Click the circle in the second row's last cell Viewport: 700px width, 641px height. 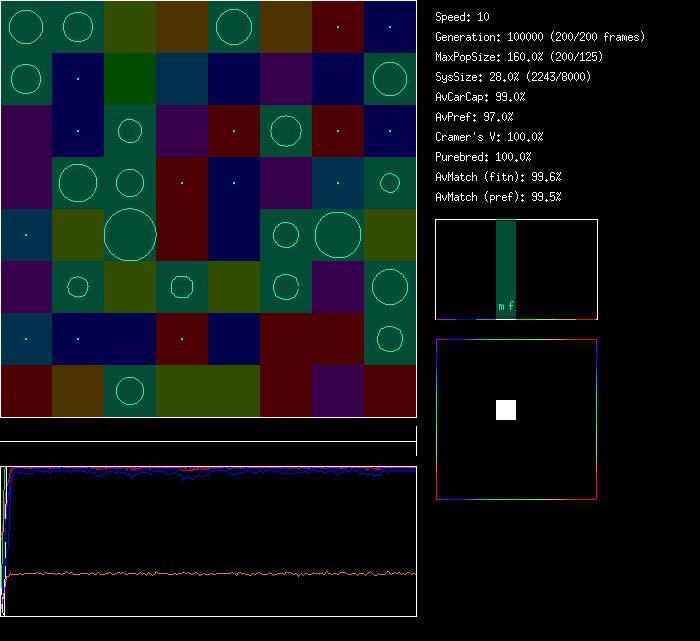pyautogui.click(x=390, y=79)
